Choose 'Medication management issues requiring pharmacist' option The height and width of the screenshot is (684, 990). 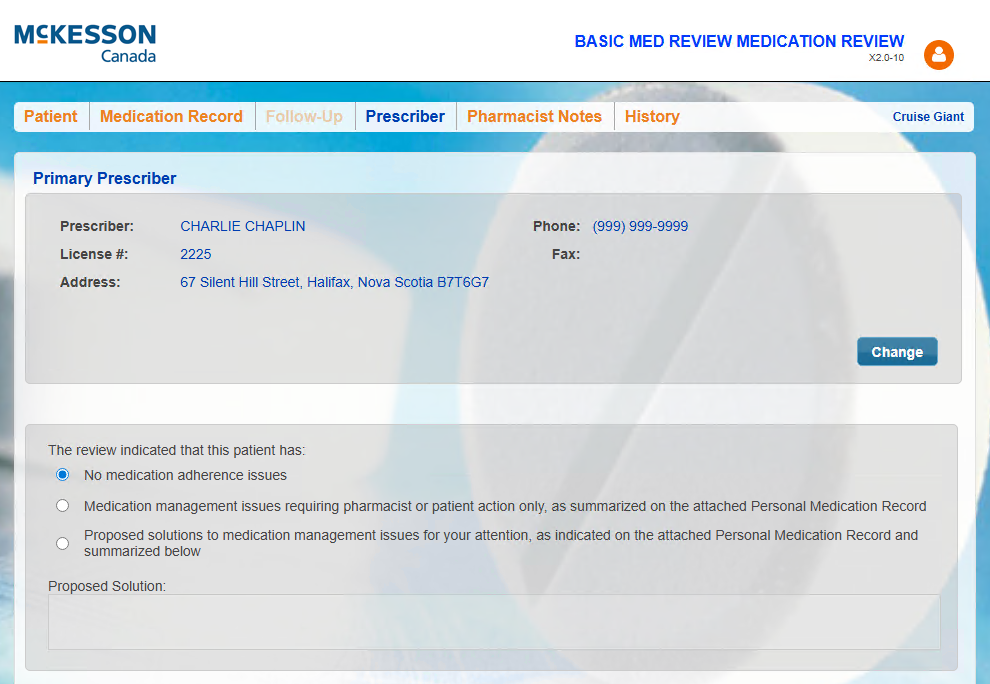pos(63,505)
